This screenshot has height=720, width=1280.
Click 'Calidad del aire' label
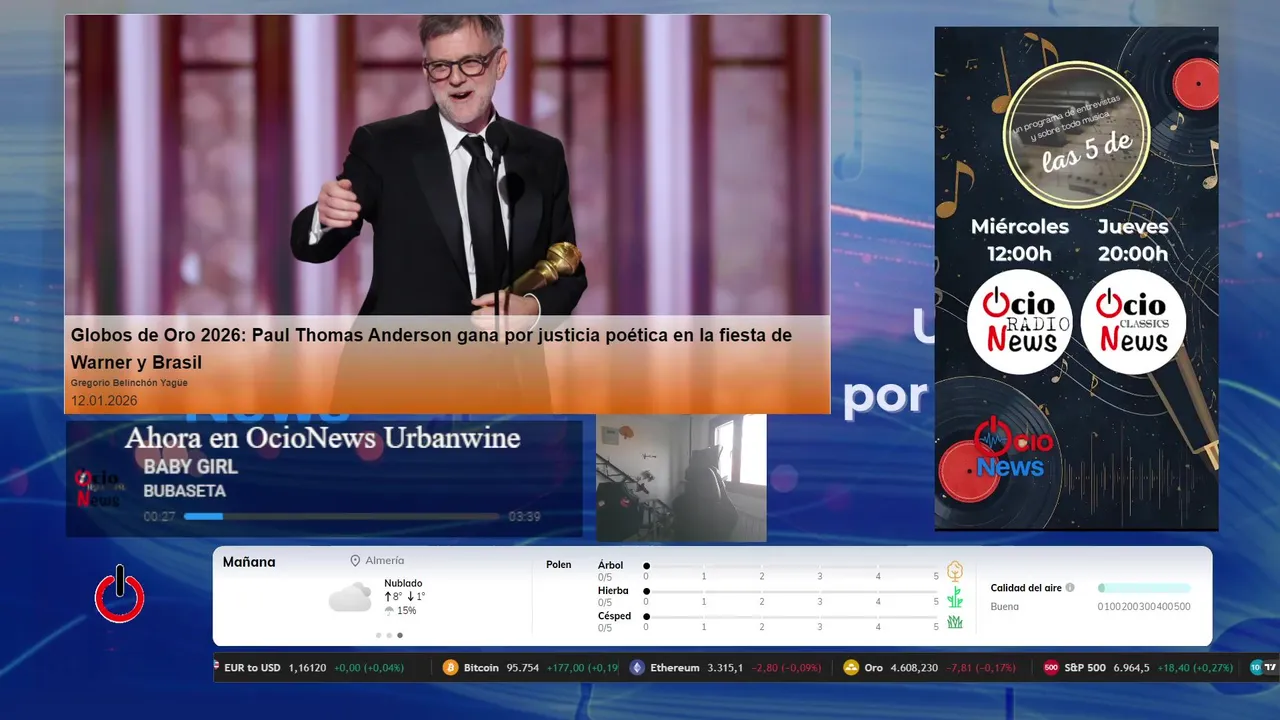coord(1026,588)
